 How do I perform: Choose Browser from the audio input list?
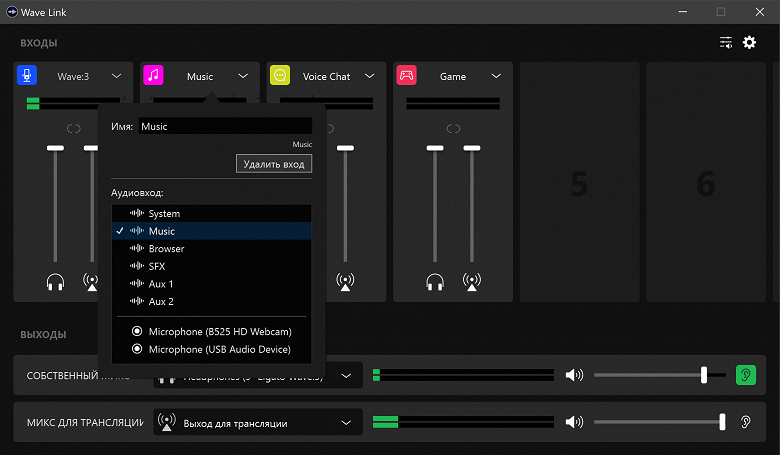pyautogui.click(x=166, y=248)
